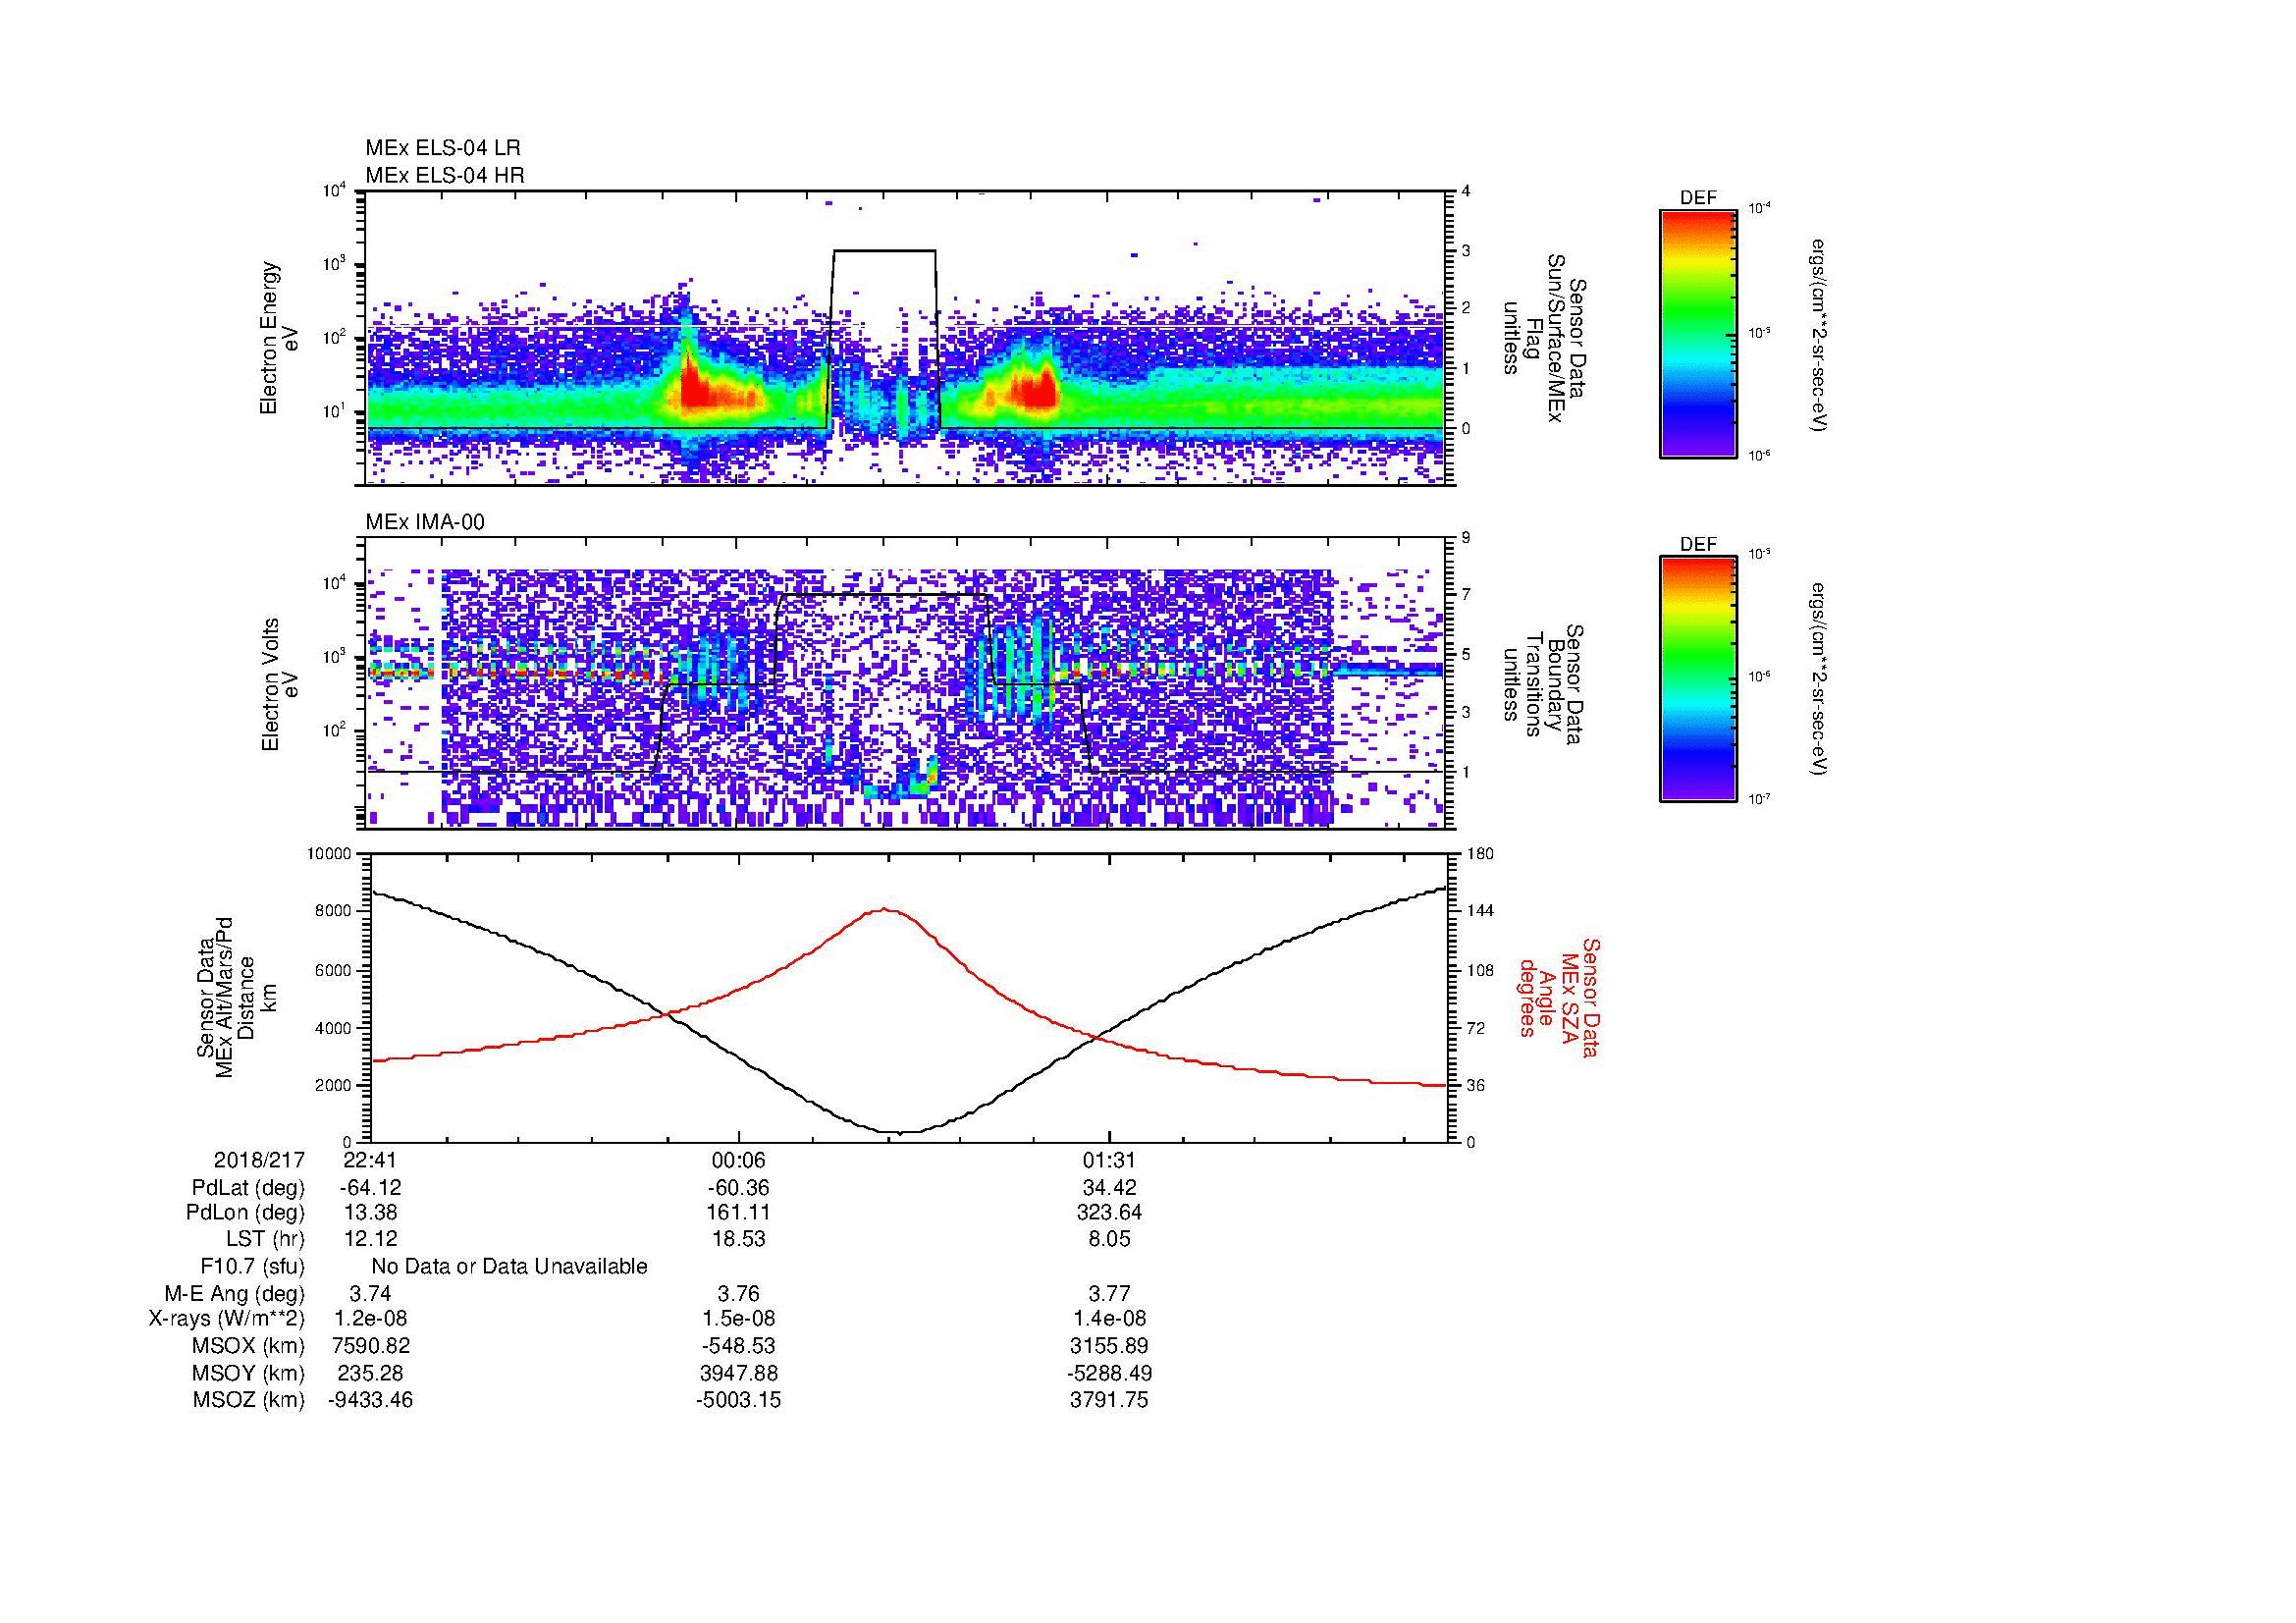The width and height of the screenshot is (2296, 1623).
Task: Click the 'MEx ELS-04 HR' plot title
Action: [445, 175]
